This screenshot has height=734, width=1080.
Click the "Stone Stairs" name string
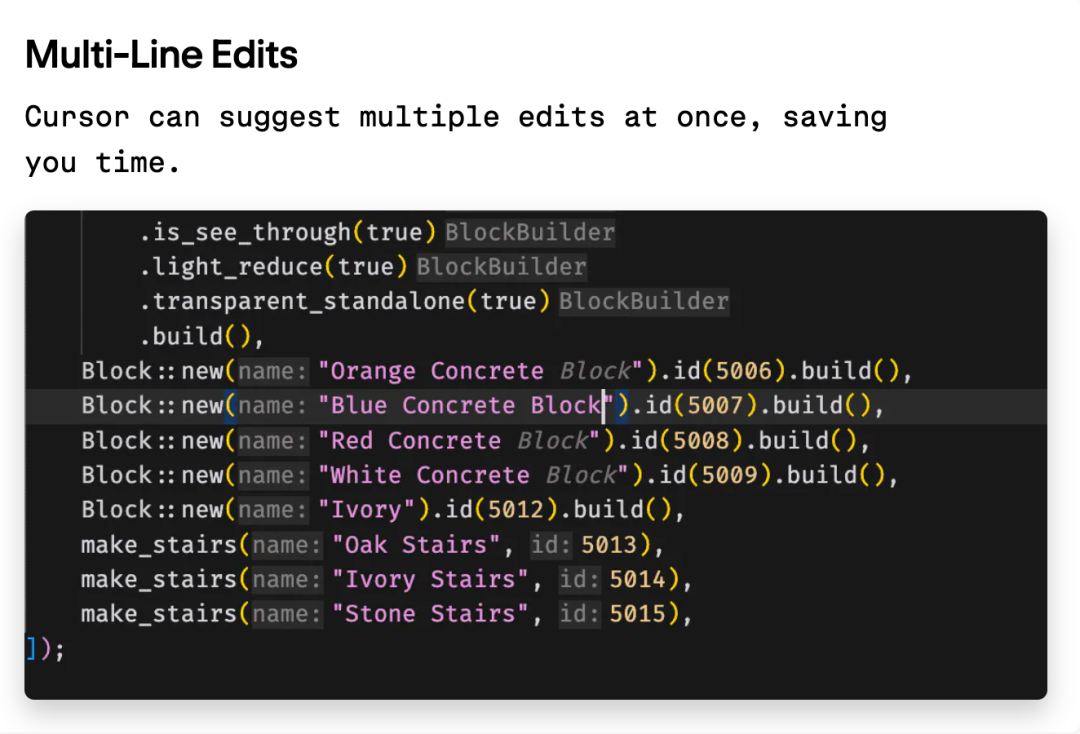430,614
